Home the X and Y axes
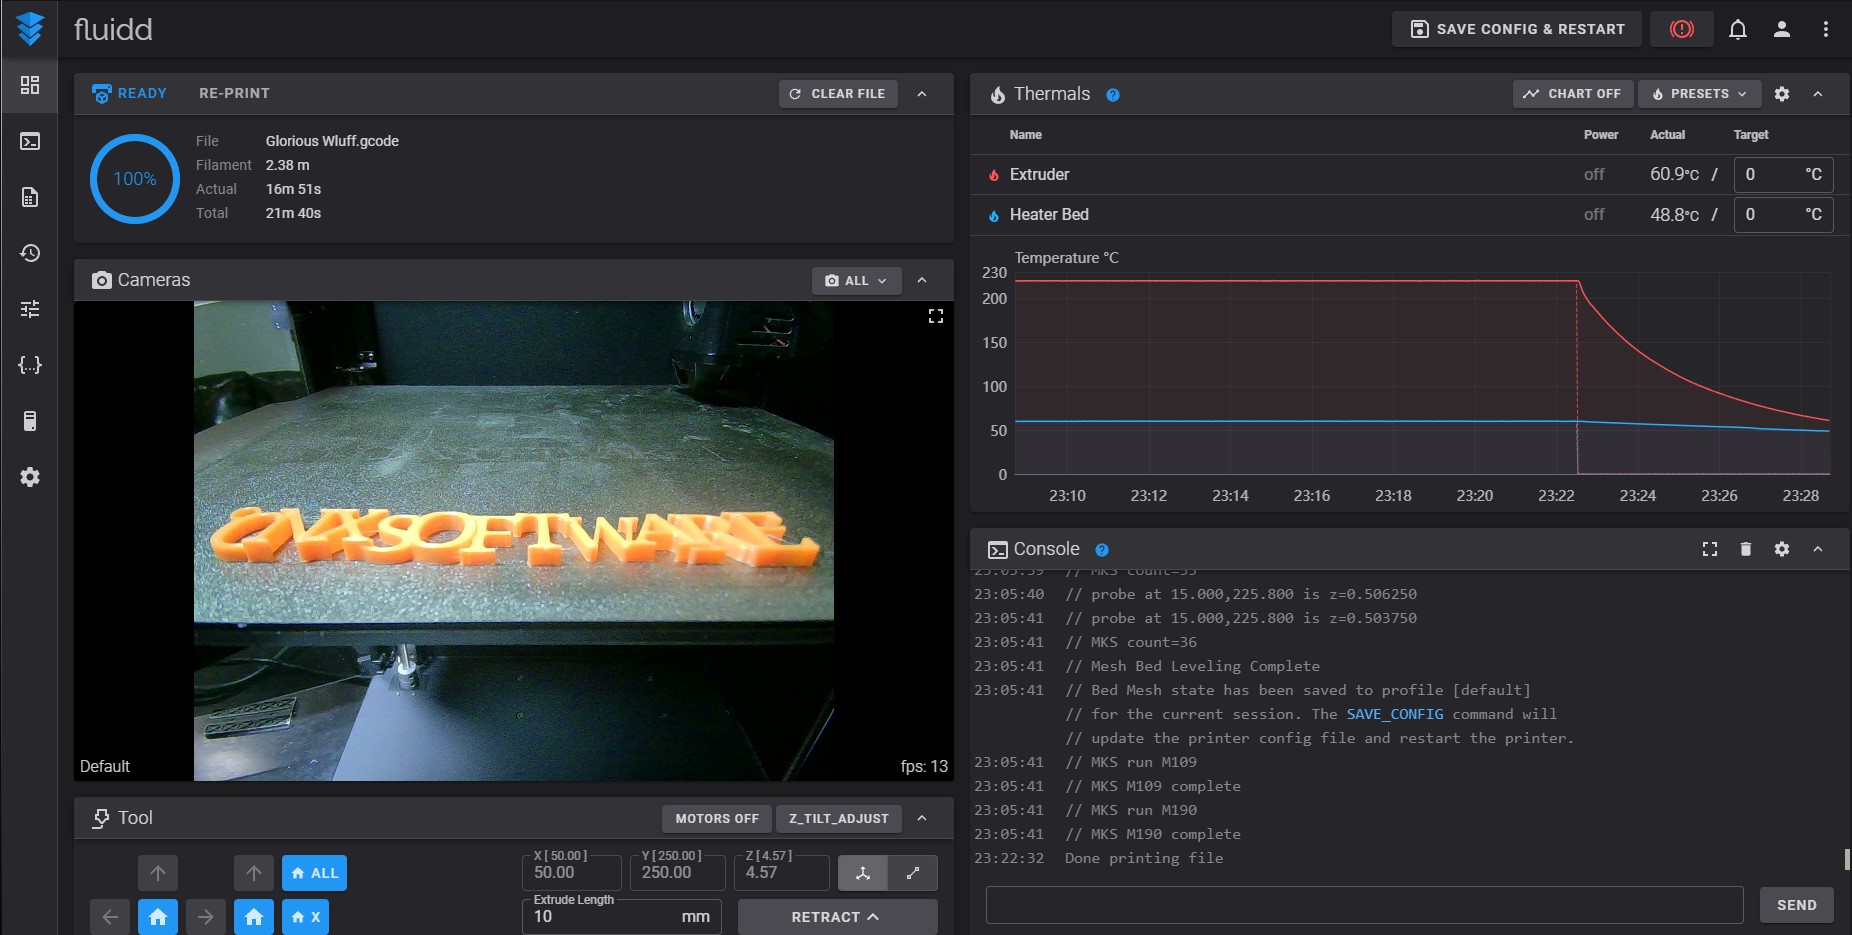Image resolution: width=1852 pixels, height=935 pixels. 158,917
